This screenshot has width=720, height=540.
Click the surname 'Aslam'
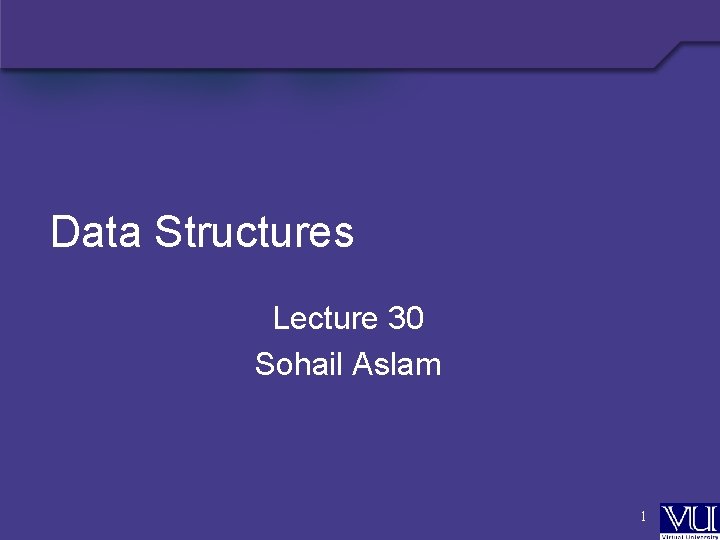(x=396, y=364)
